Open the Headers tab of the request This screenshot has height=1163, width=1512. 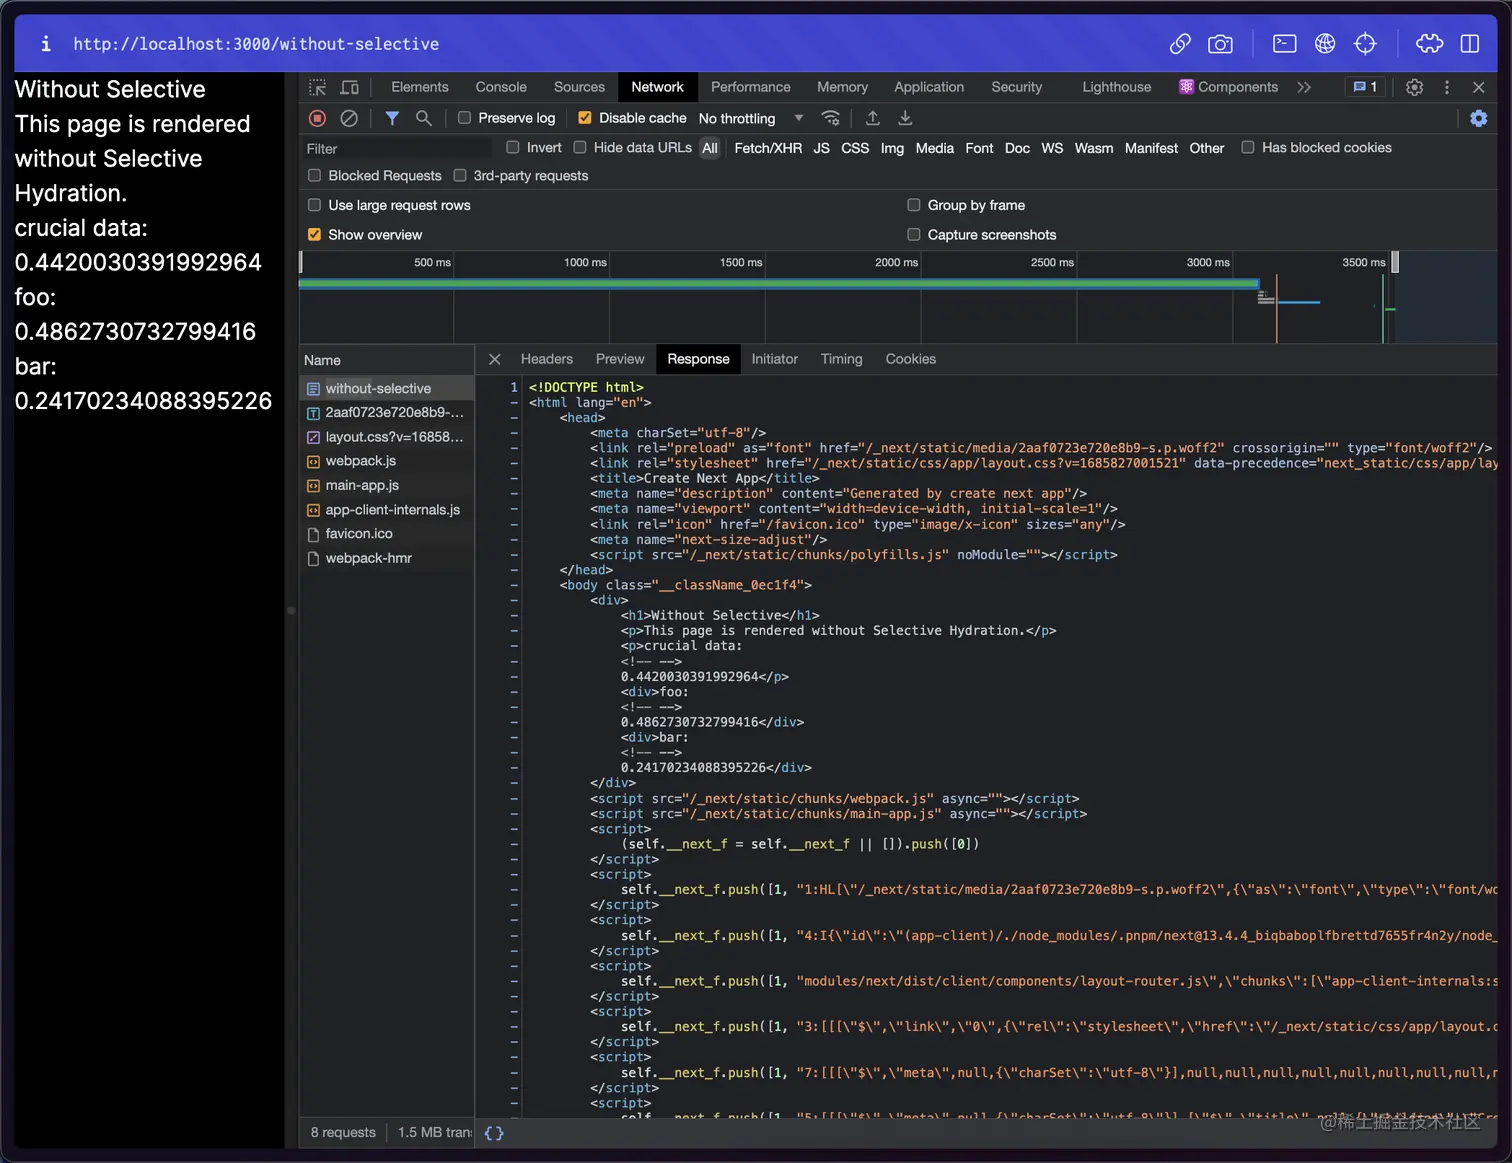(546, 359)
